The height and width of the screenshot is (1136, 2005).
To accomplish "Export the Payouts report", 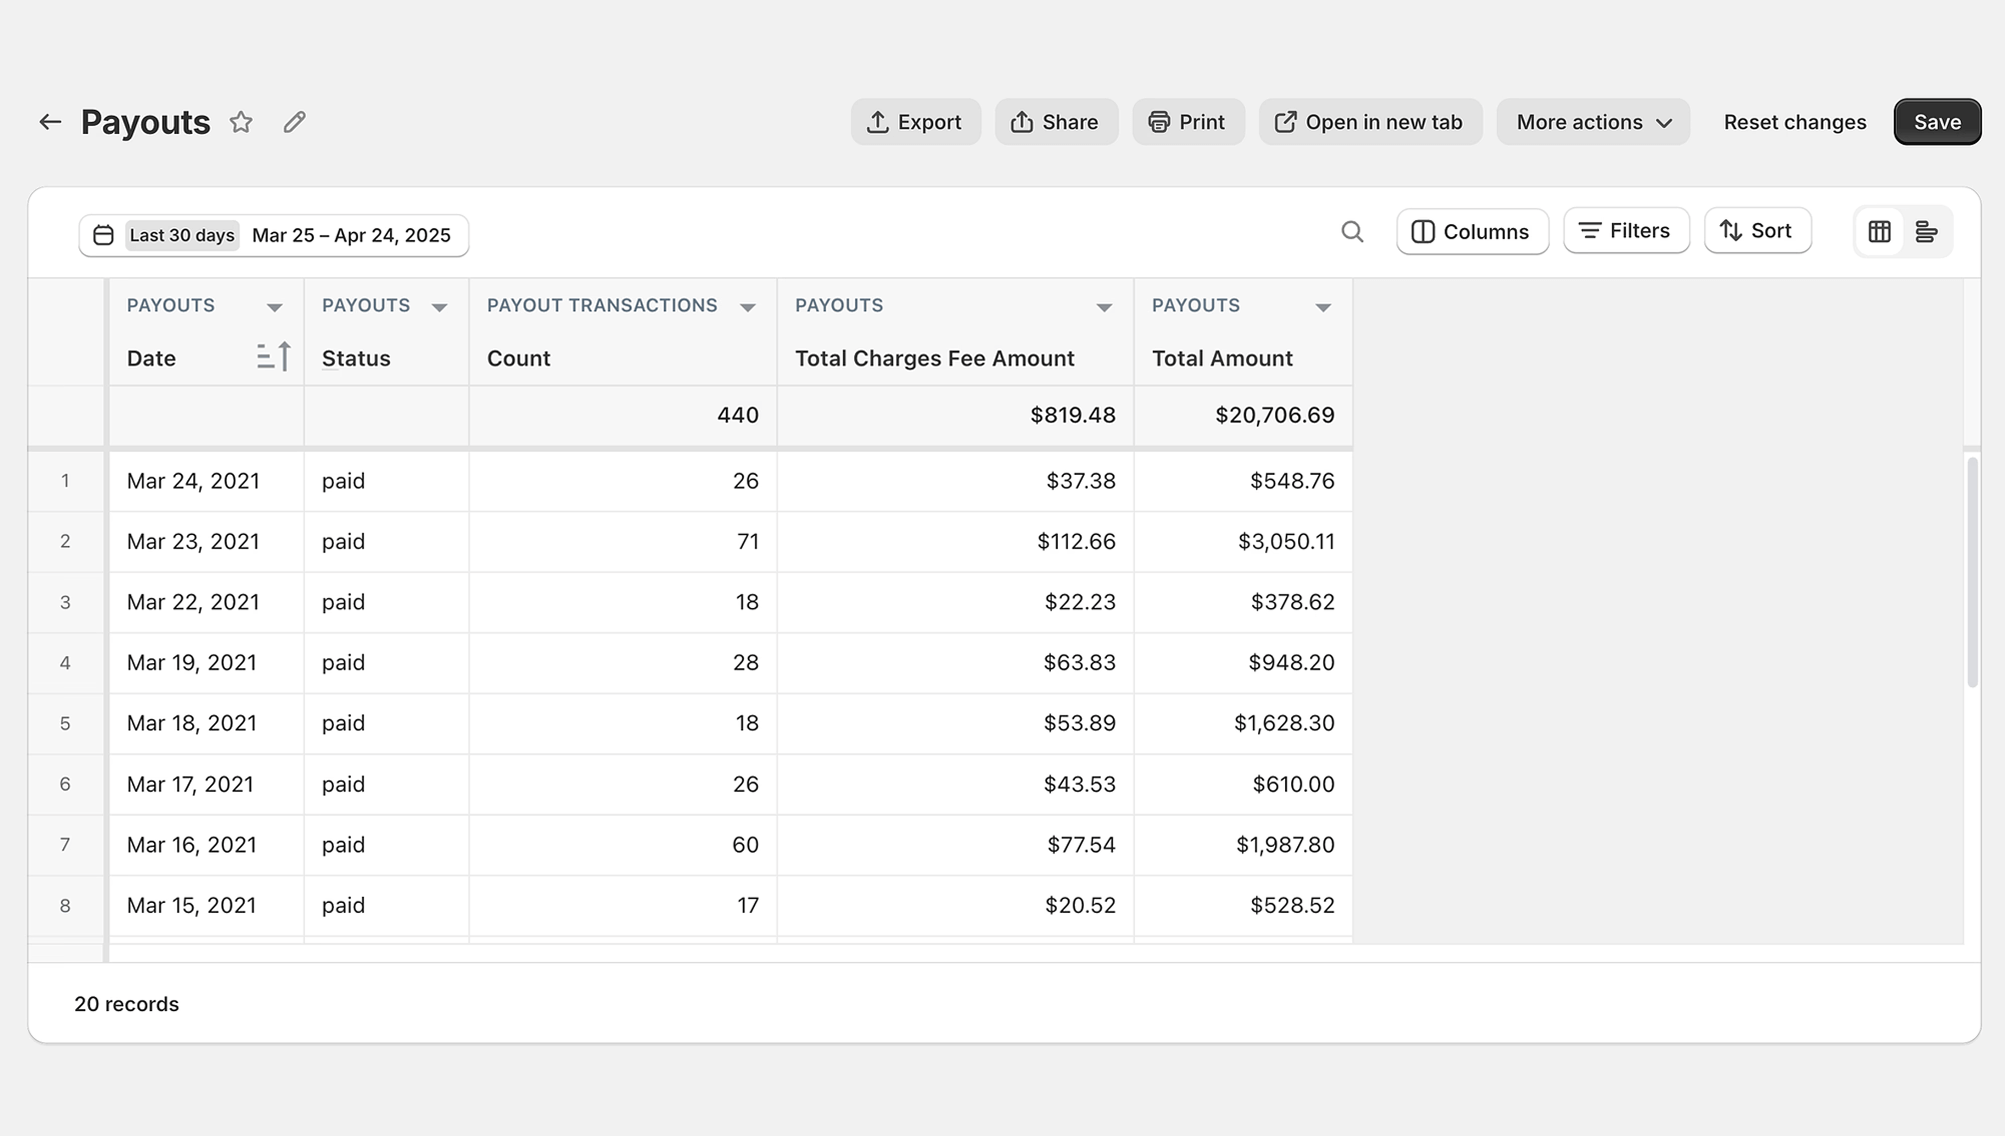I will click(915, 122).
